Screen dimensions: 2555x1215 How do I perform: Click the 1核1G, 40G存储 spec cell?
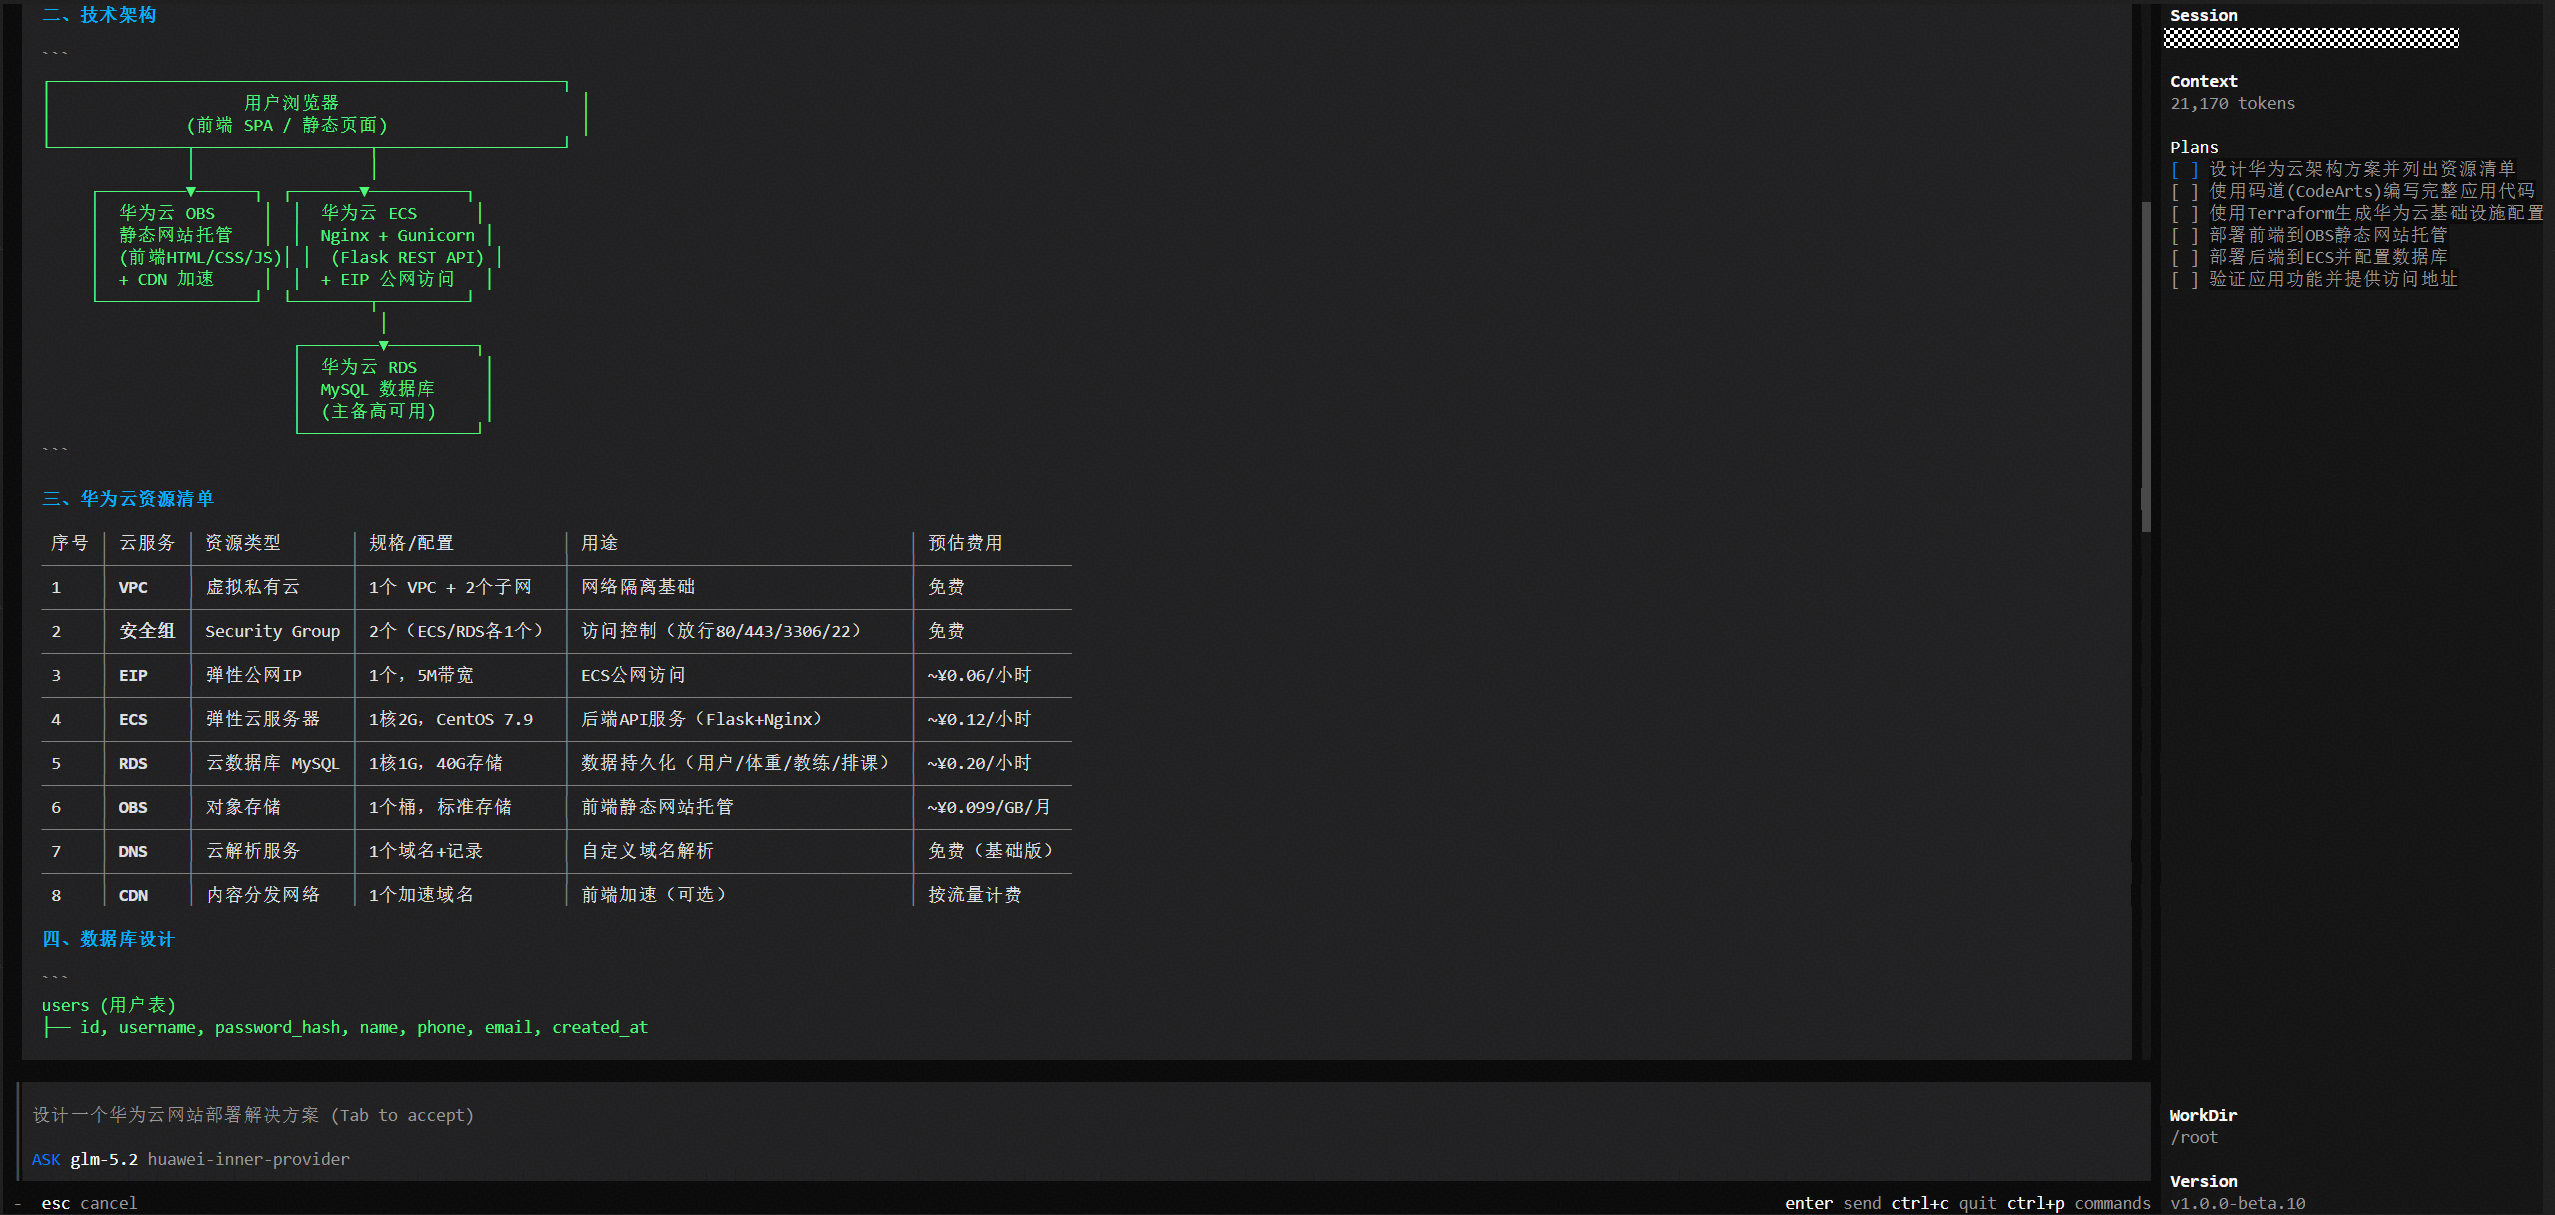(436, 763)
